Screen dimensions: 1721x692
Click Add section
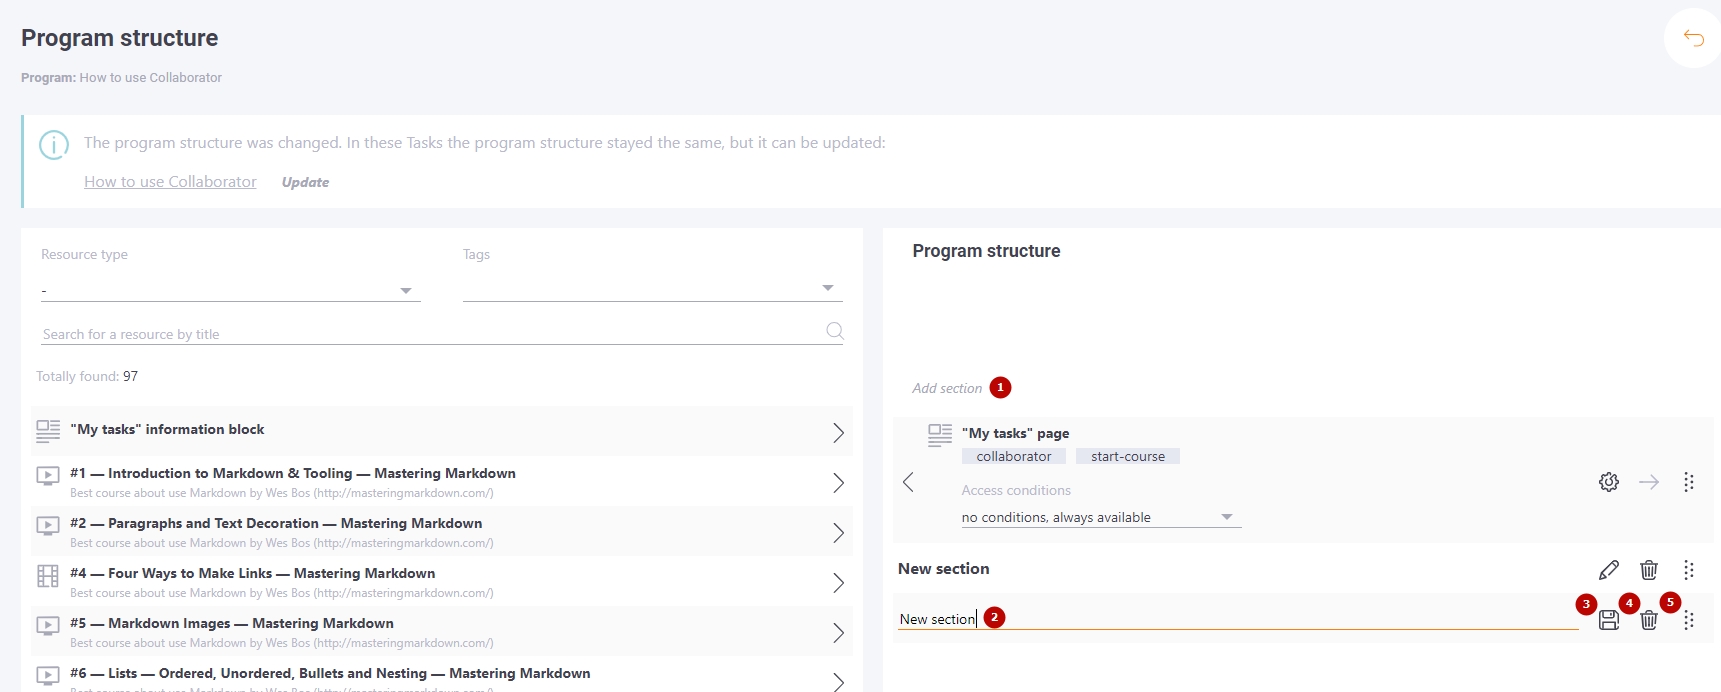[x=947, y=388]
